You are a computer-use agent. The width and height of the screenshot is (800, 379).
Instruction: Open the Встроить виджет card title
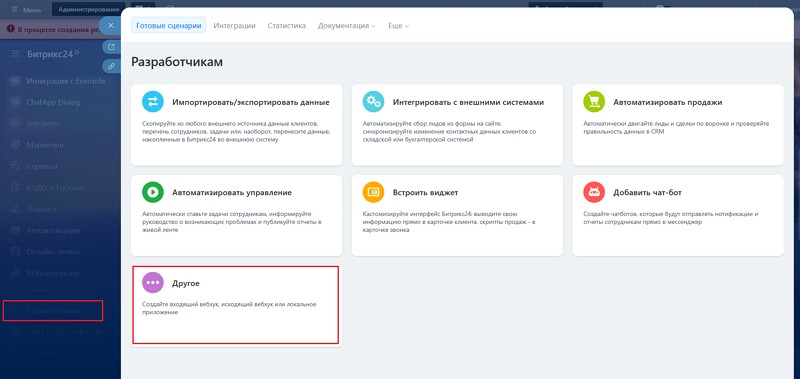(x=426, y=193)
